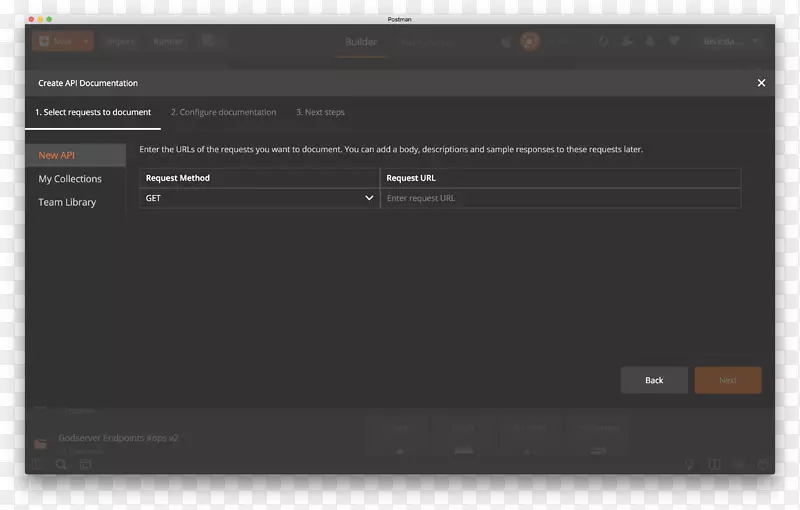The image size is (800, 510).
Task: Open the Godserver Endpoints #ops v2 collection
Action: [x=118, y=438]
